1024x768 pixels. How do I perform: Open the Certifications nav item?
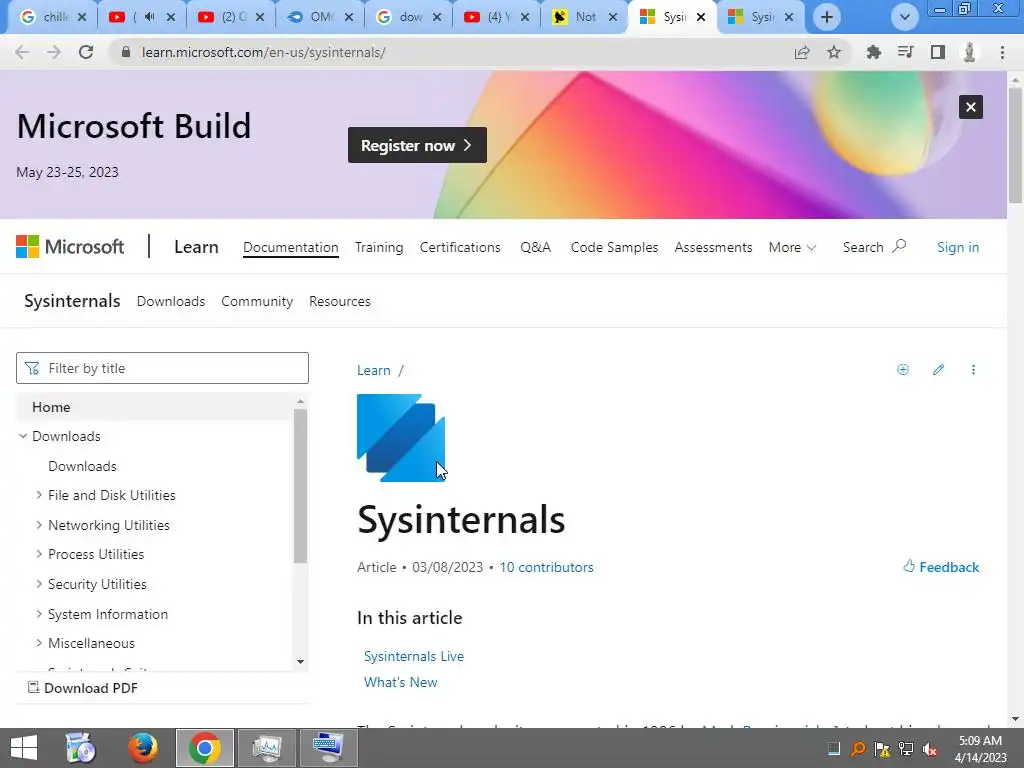460,247
